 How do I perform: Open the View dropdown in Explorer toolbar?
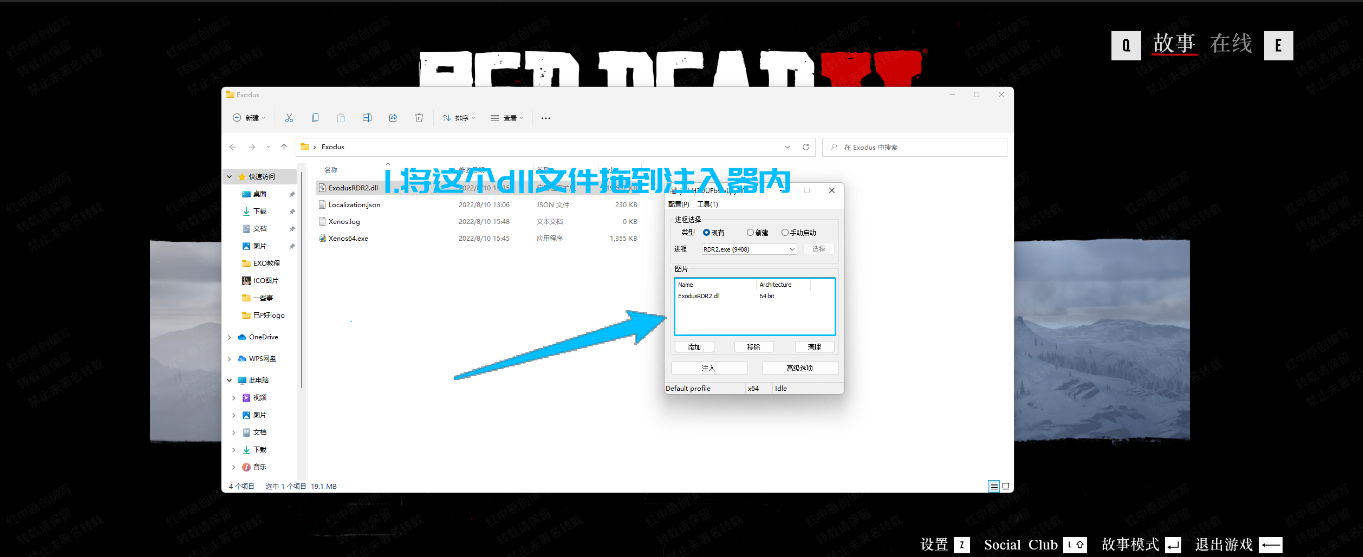[508, 118]
